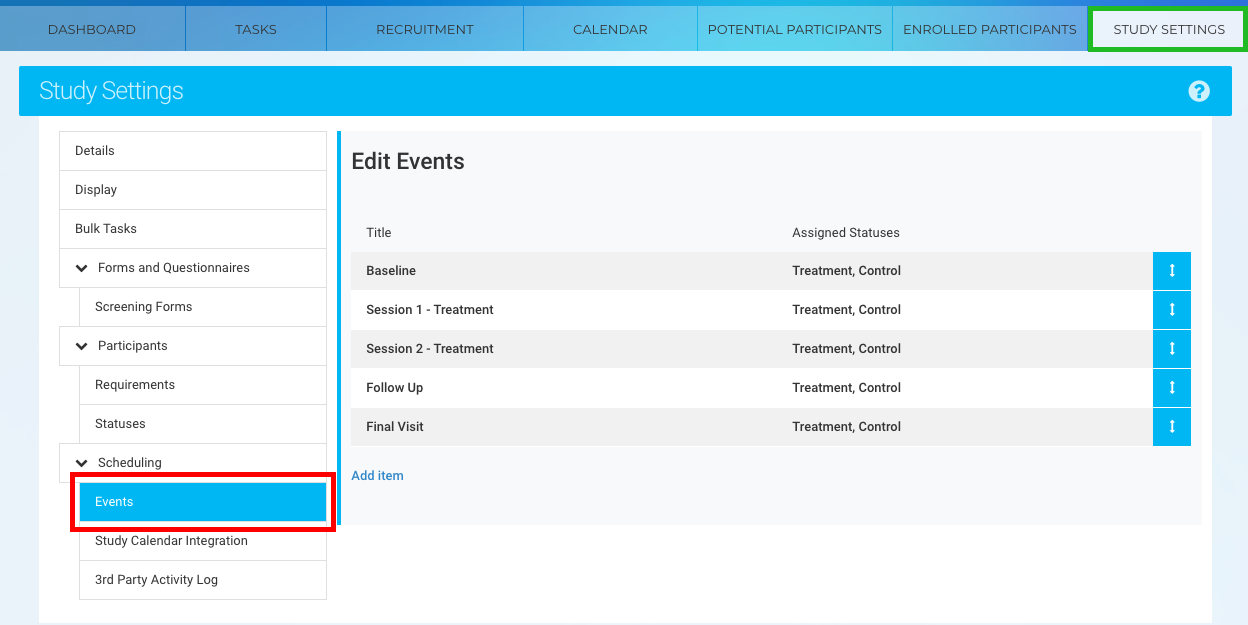
Task: Click the Add item link
Action: coord(377,476)
